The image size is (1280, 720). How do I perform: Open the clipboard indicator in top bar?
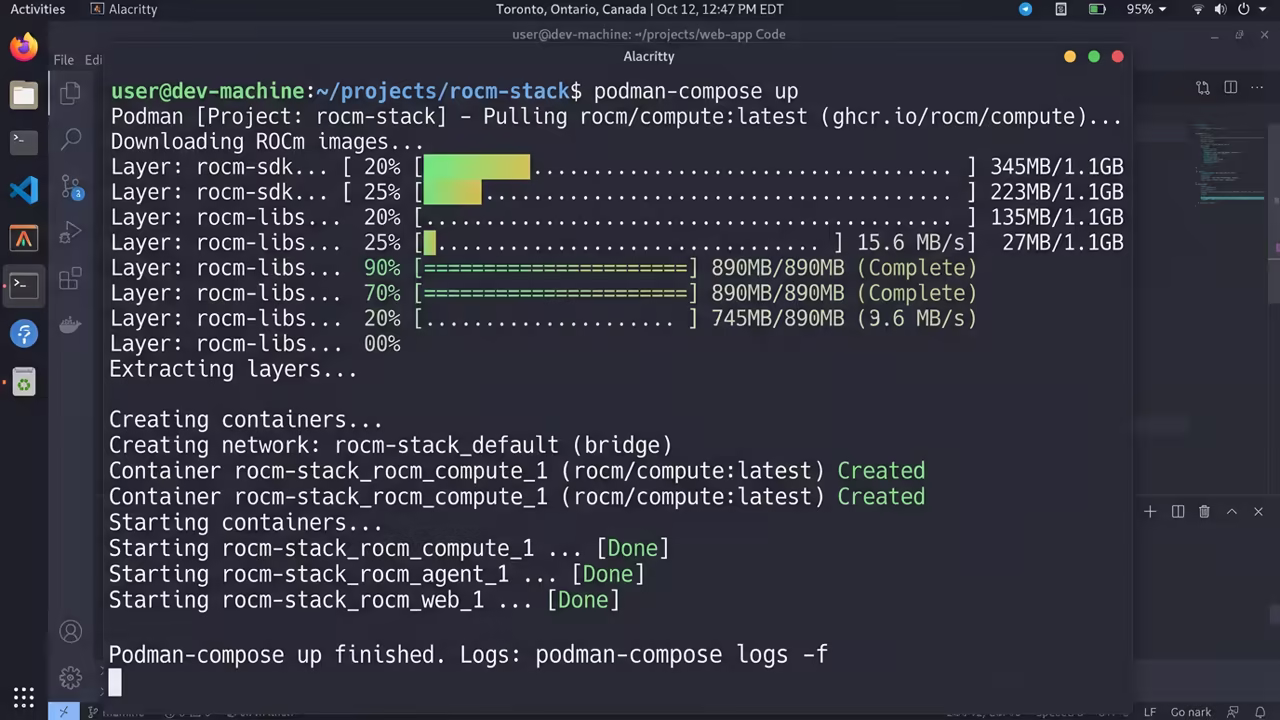pos(1061,9)
